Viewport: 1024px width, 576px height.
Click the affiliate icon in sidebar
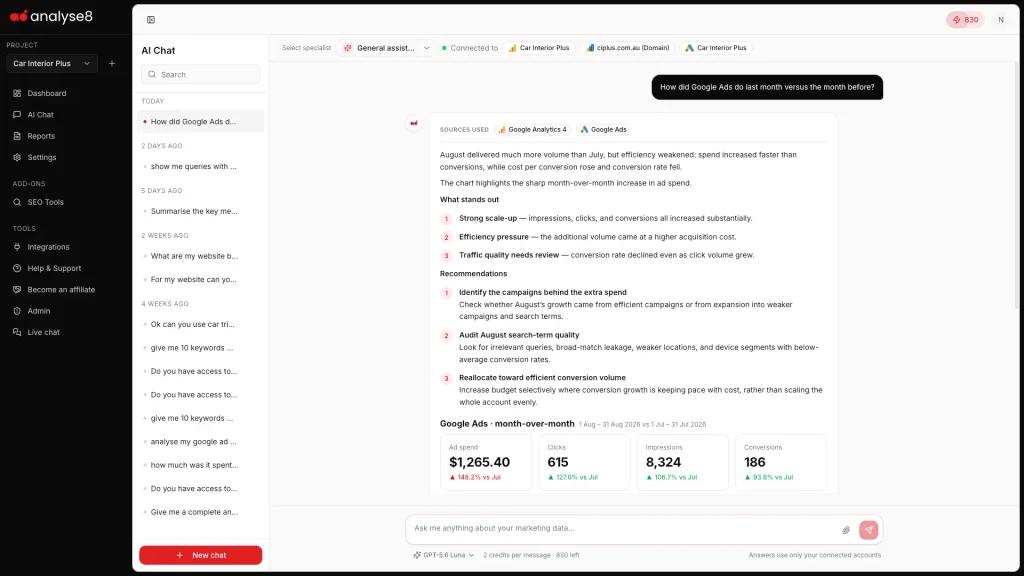[x=17, y=289]
